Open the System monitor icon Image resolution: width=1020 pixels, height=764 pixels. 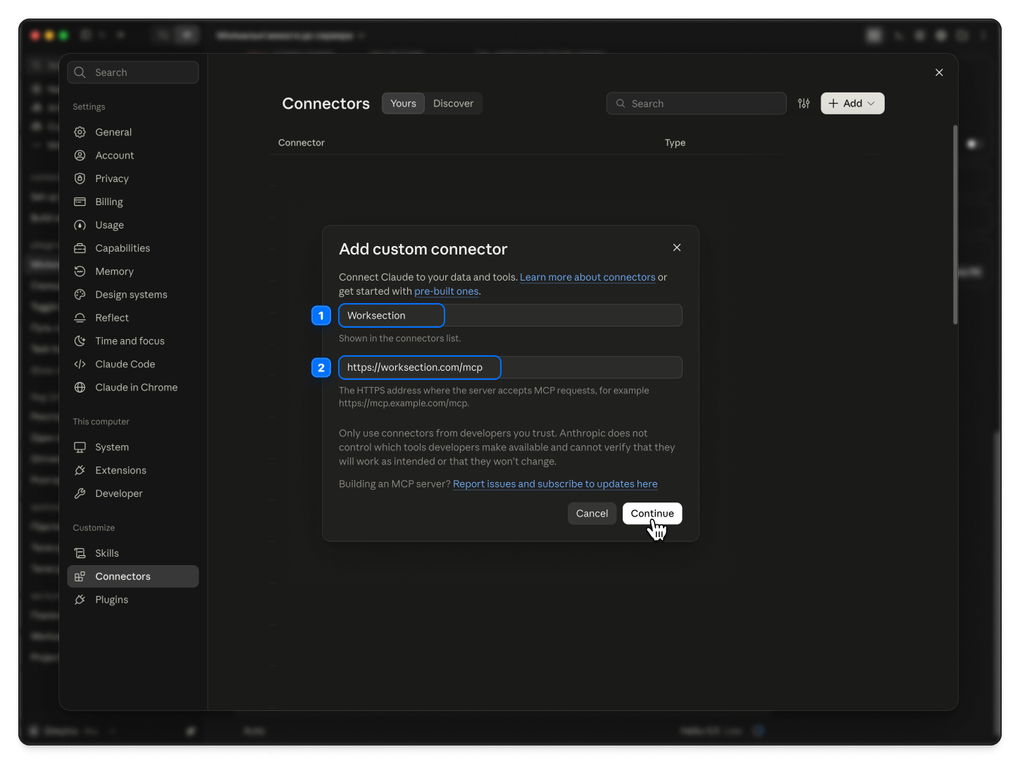pyautogui.click(x=80, y=447)
